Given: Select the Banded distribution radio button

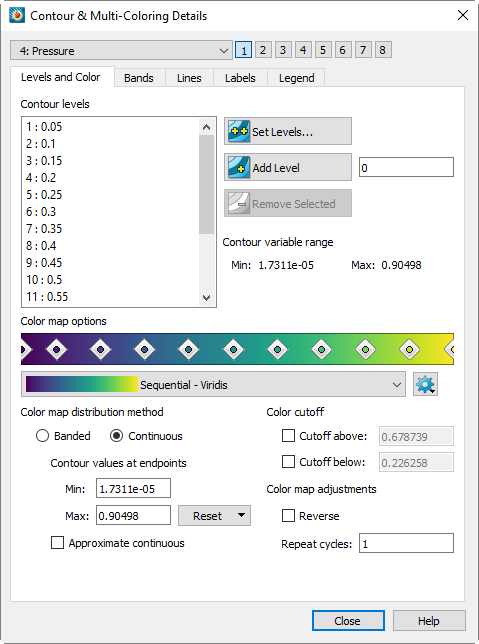Looking at the screenshot, I should click(x=42, y=436).
